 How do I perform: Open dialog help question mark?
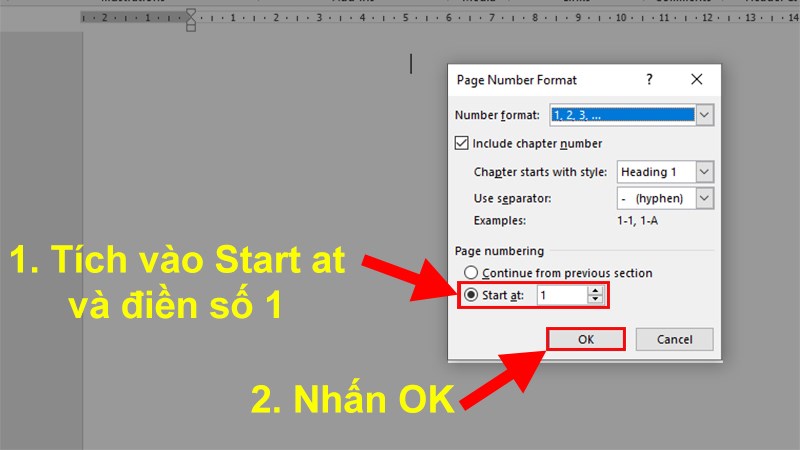[649, 80]
